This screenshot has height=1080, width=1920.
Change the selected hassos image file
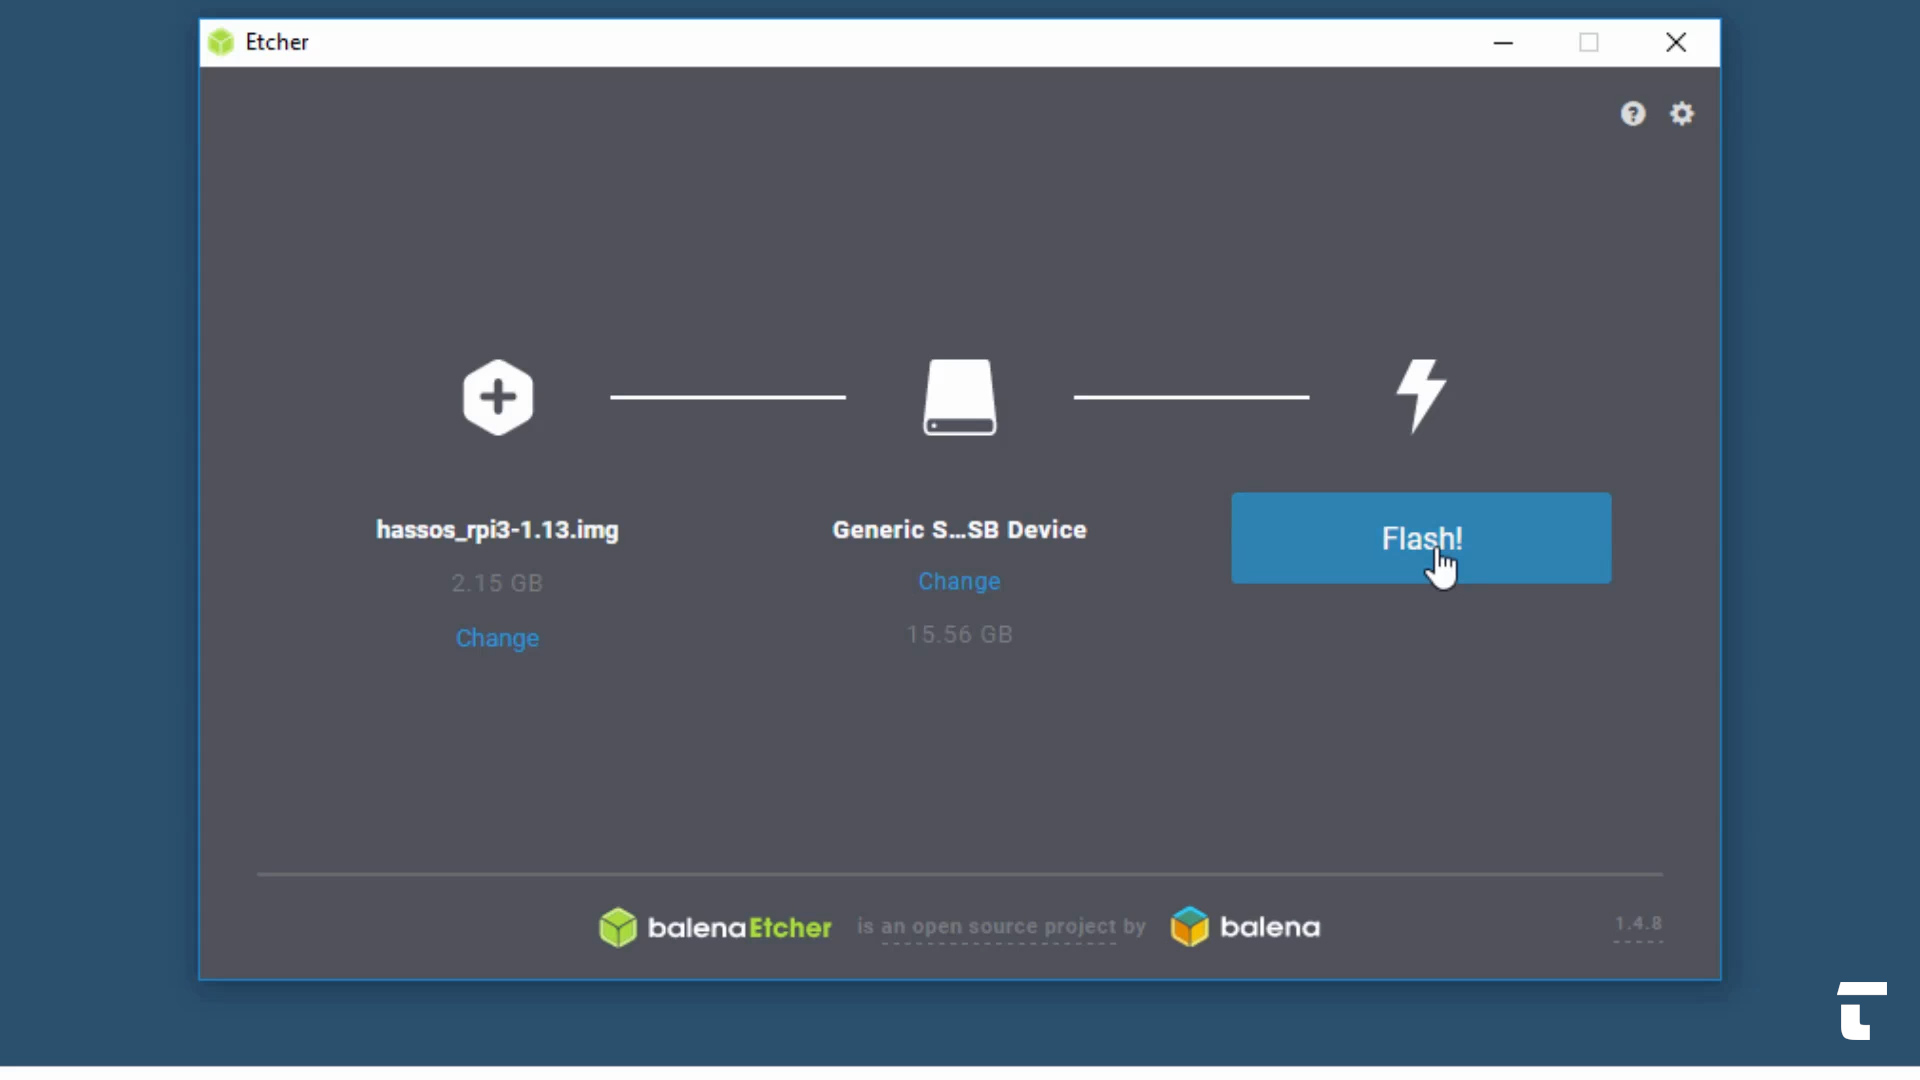(x=497, y=638)
